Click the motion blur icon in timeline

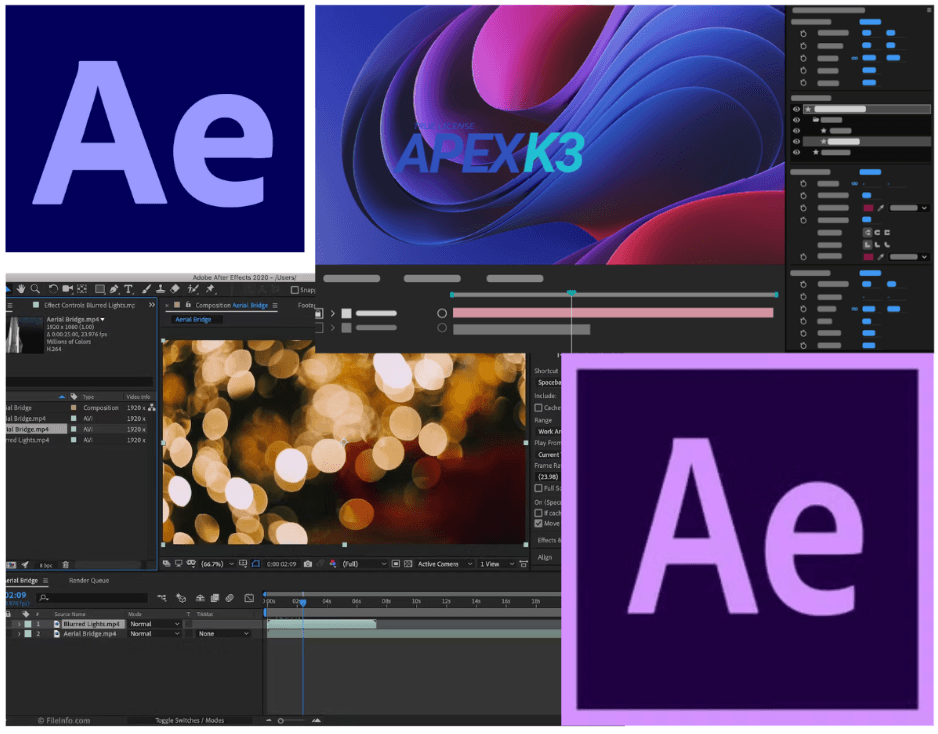coord(230,598)
